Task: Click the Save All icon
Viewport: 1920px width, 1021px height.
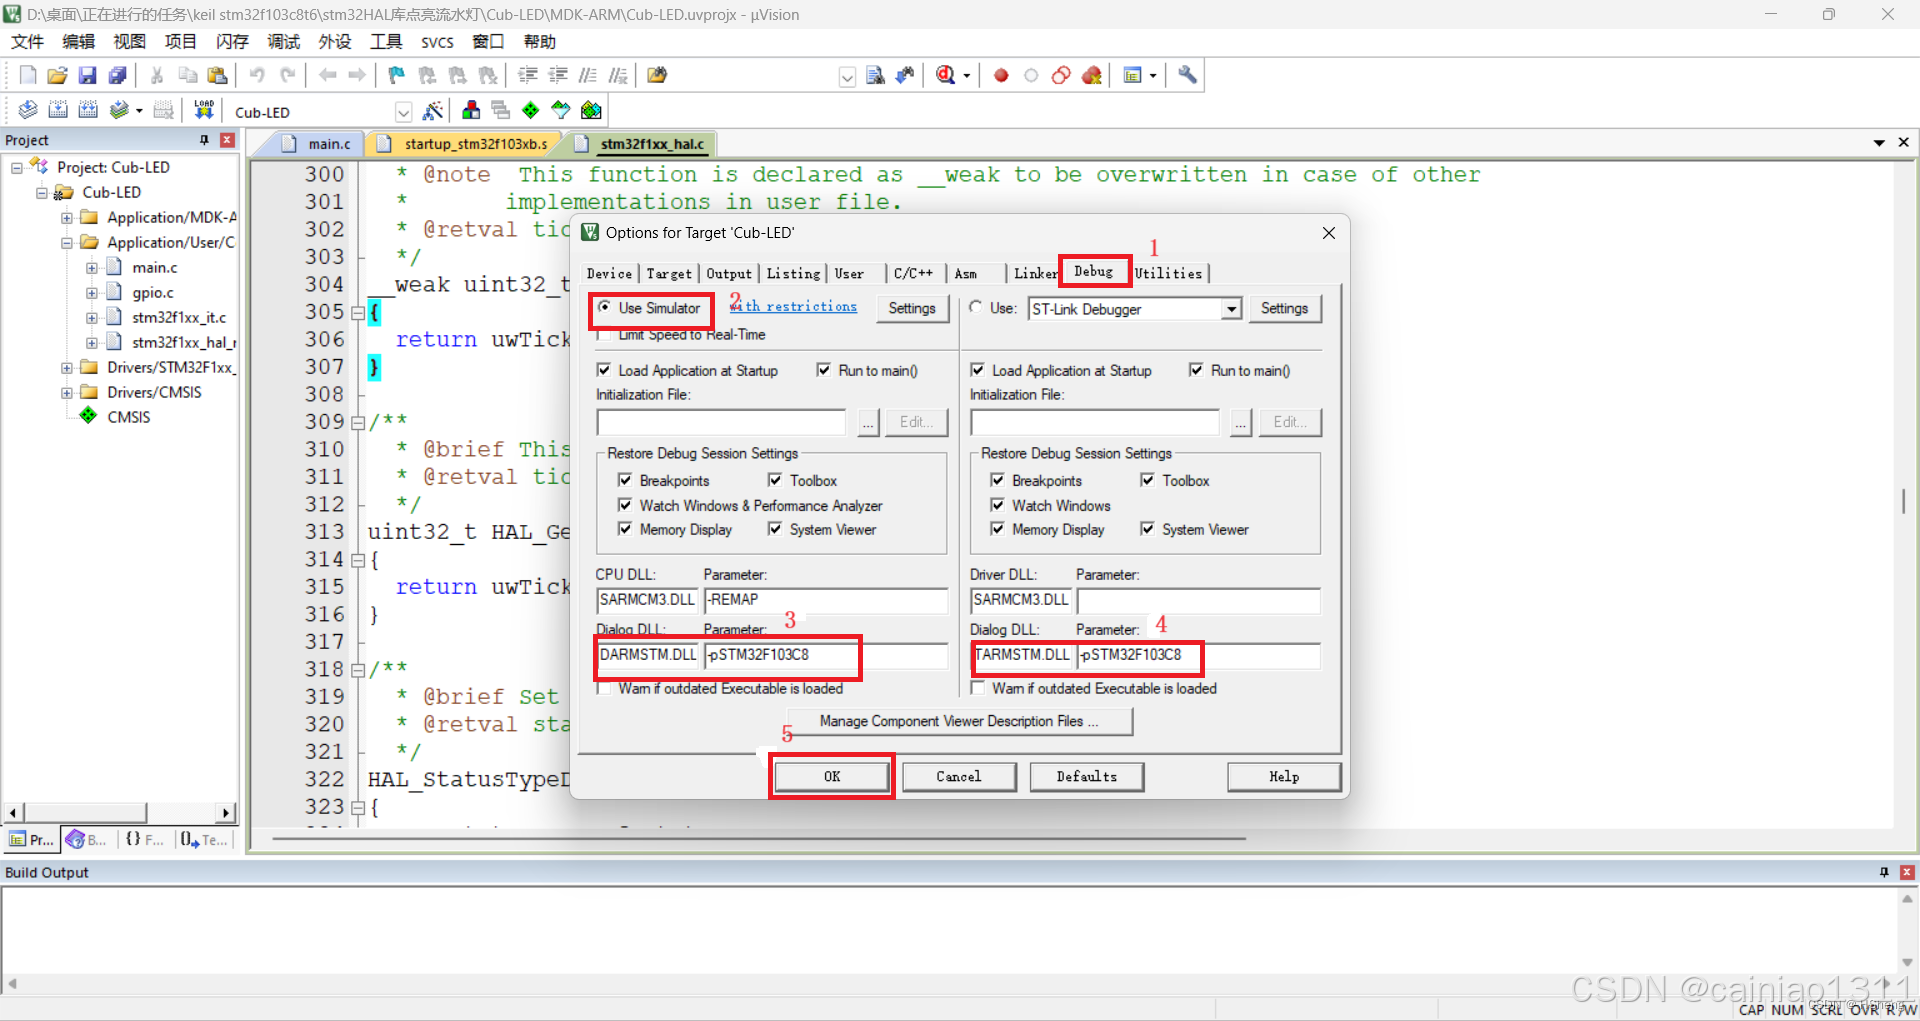Action: pos(118,75)
